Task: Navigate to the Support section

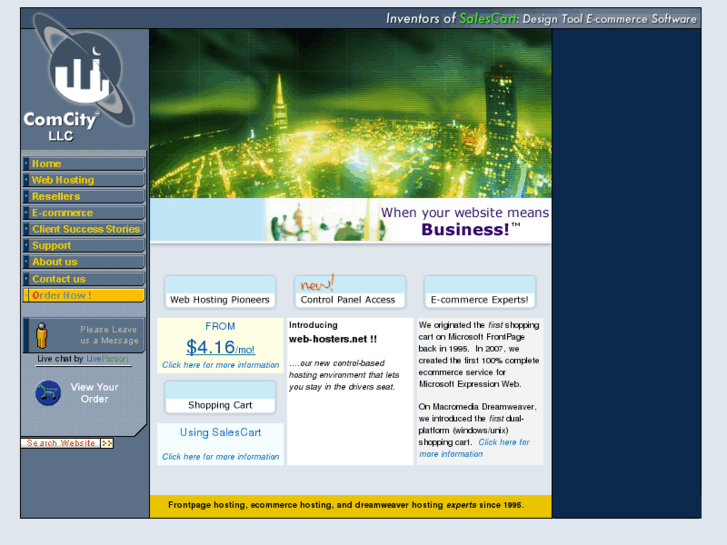Action: point(83,245)
